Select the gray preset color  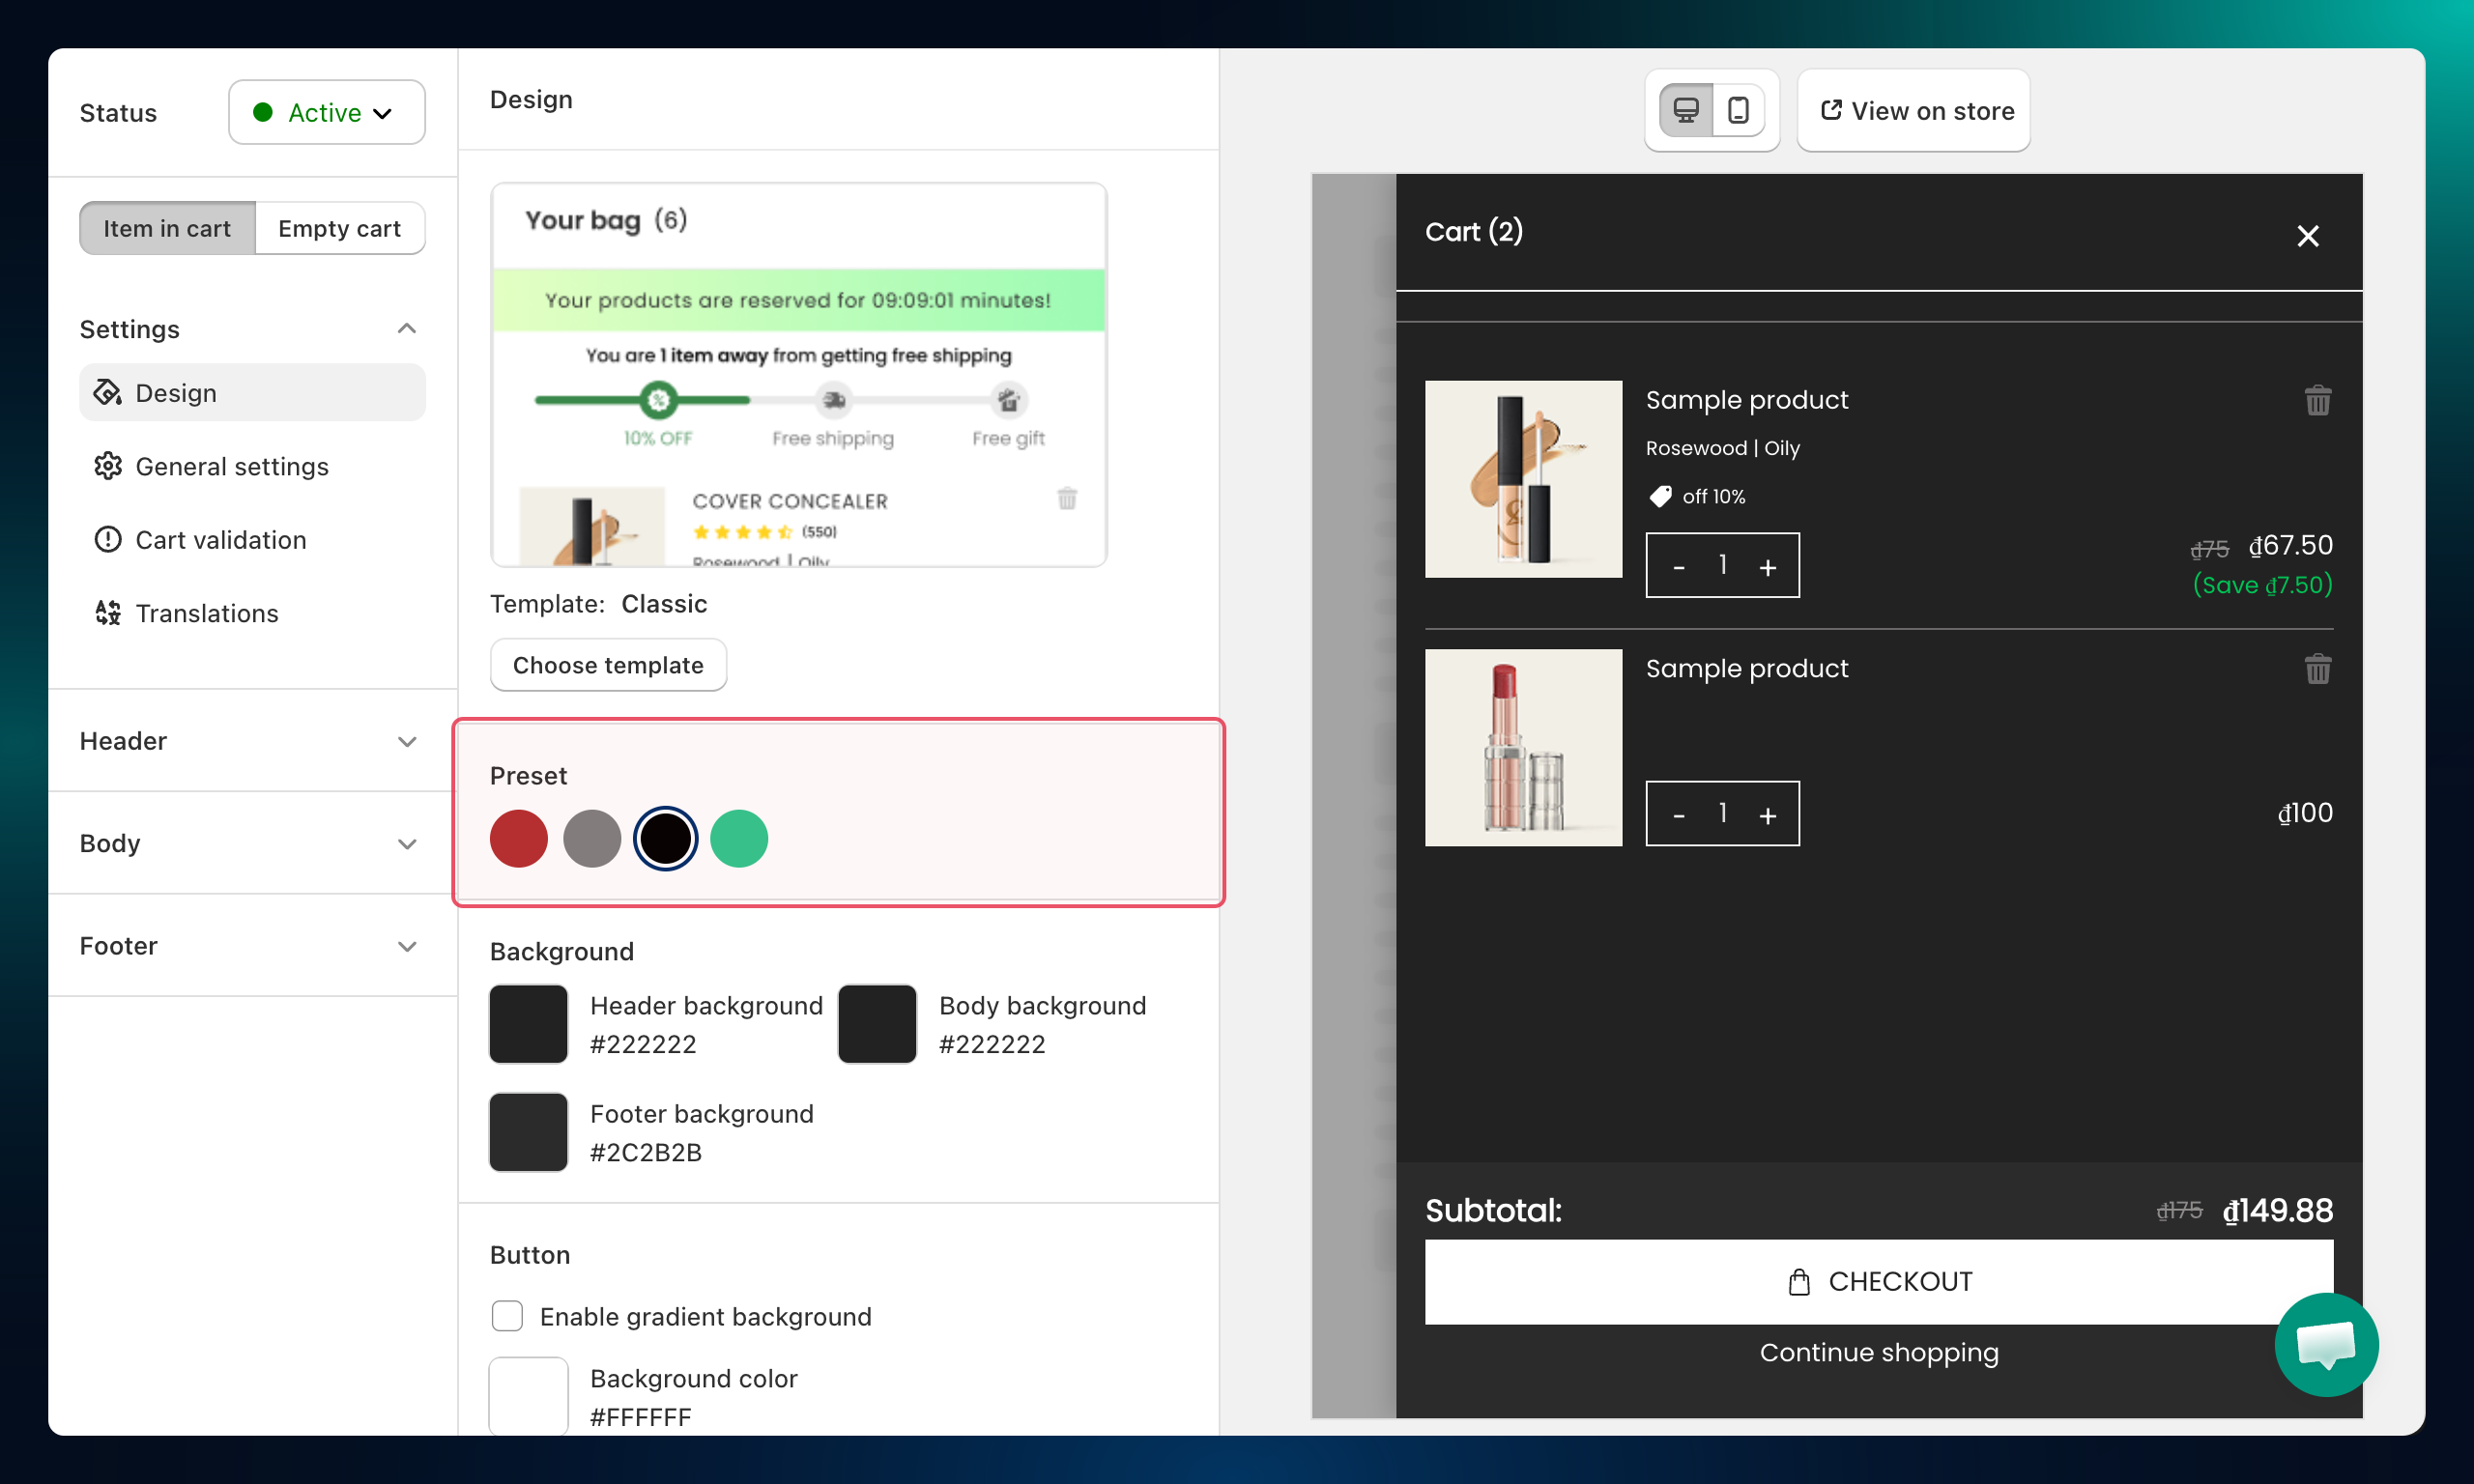pos(592,838)
